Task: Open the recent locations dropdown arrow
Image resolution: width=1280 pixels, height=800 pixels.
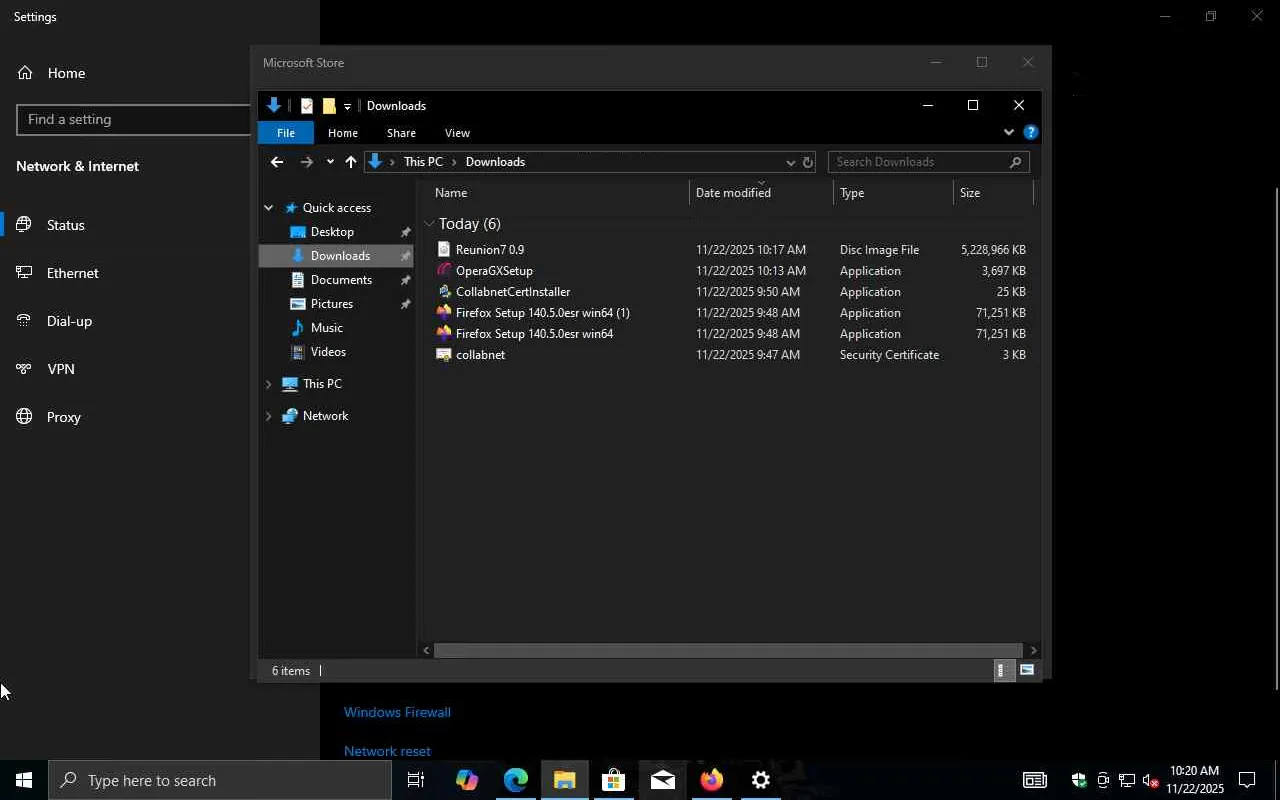Action: point(330,162)
